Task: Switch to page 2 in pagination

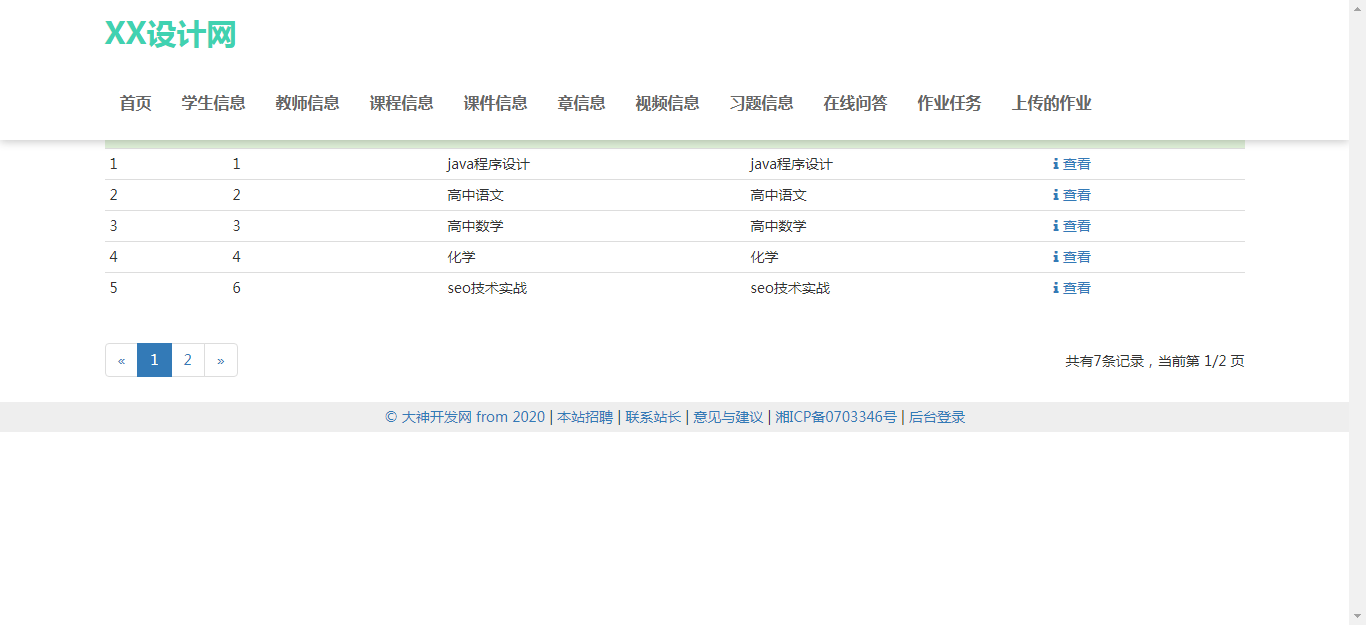Action: coord(188,360)
